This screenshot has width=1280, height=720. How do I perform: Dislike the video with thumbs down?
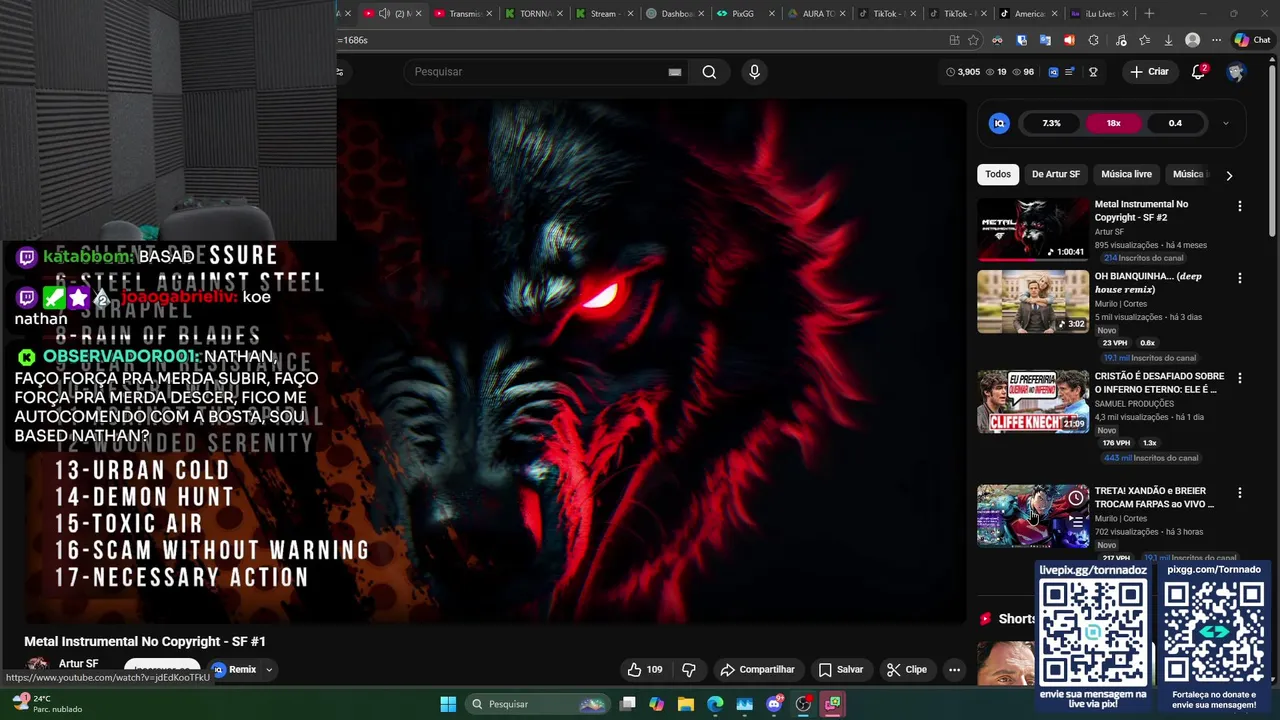[x=689, y=670]
